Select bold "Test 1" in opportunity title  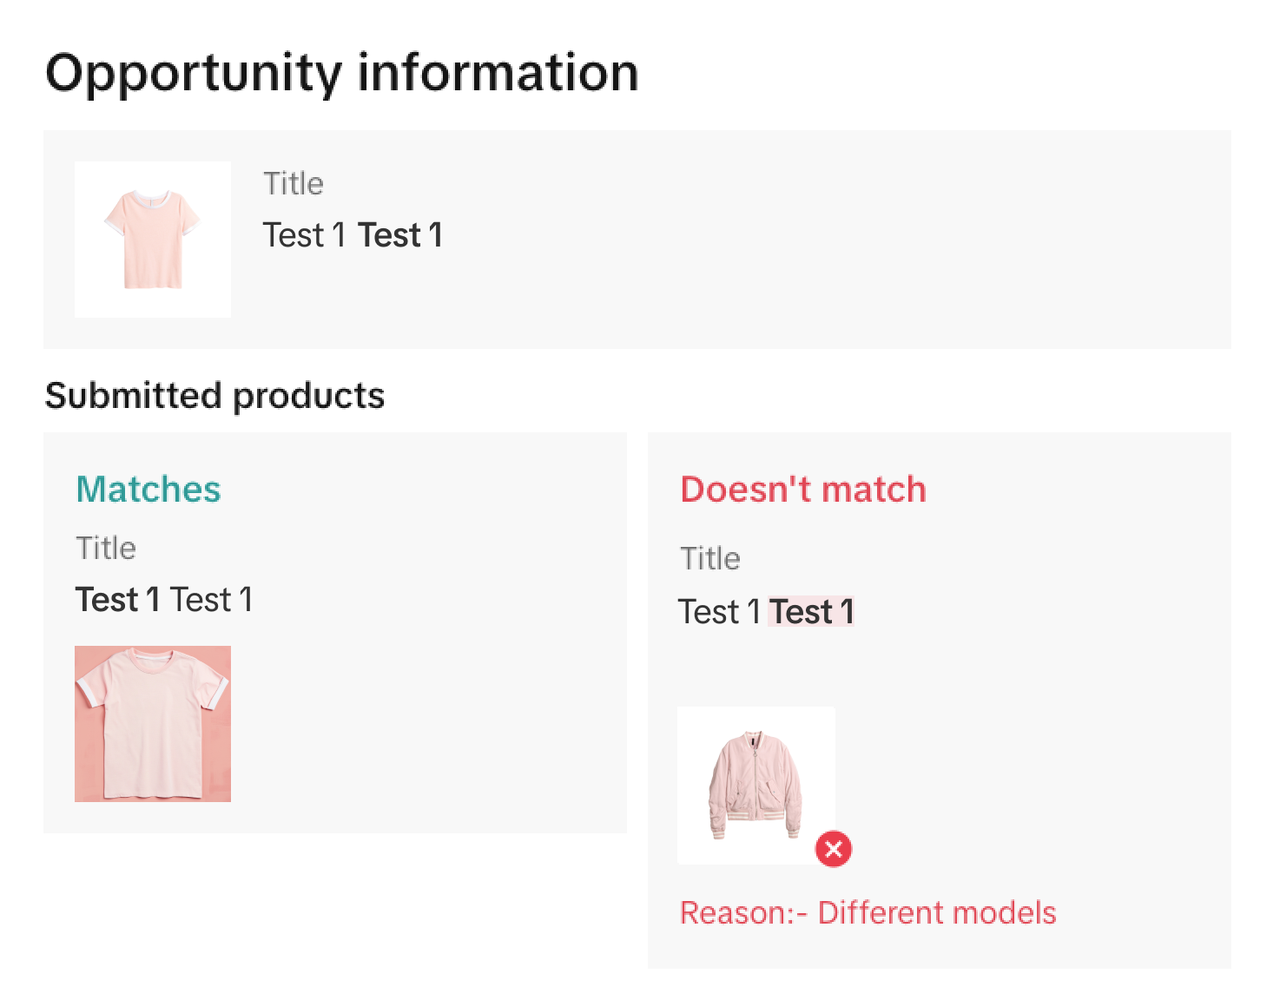click(400, 235)
